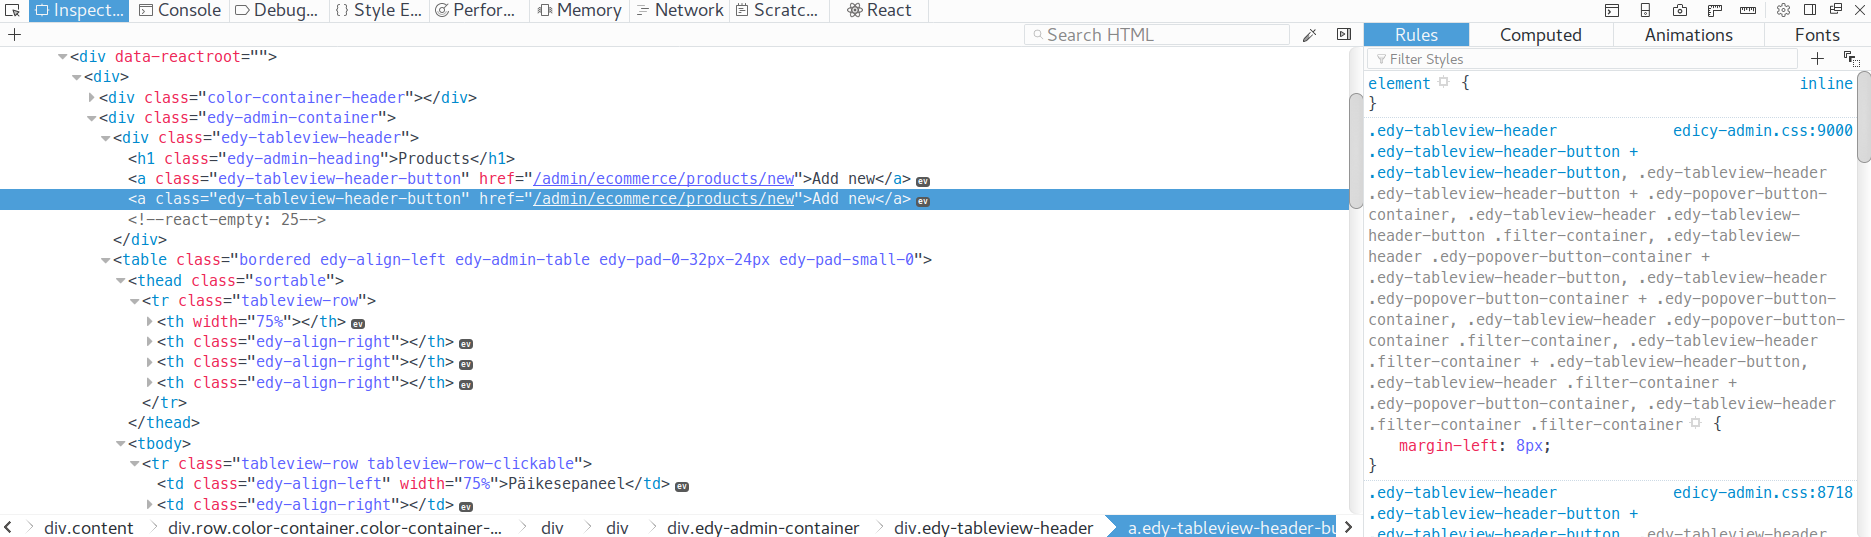Open the Memory tab
This screenshot has width=1871, height=537.
(x=580, y=10)
